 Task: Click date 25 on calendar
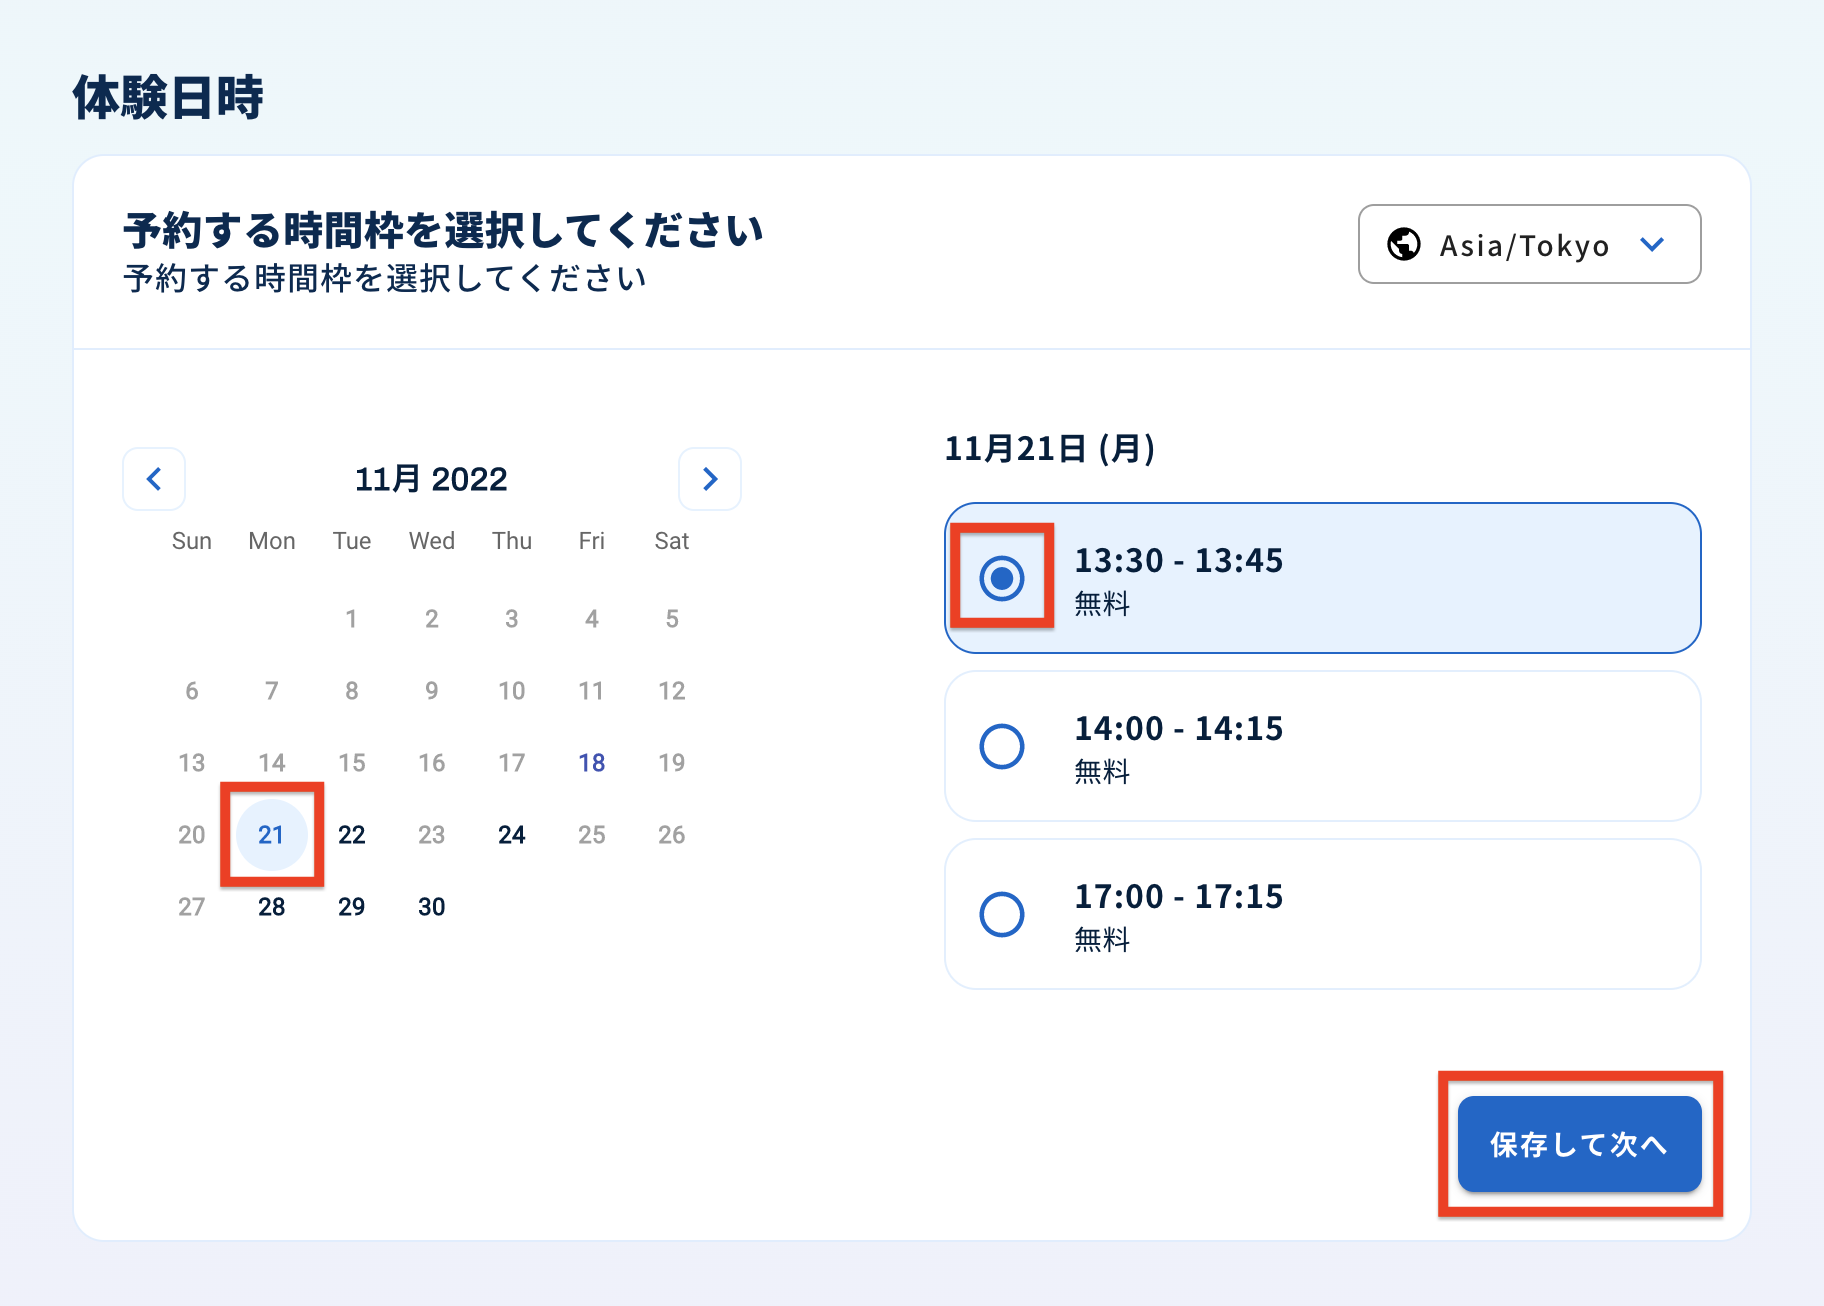[x=592, y=835]
